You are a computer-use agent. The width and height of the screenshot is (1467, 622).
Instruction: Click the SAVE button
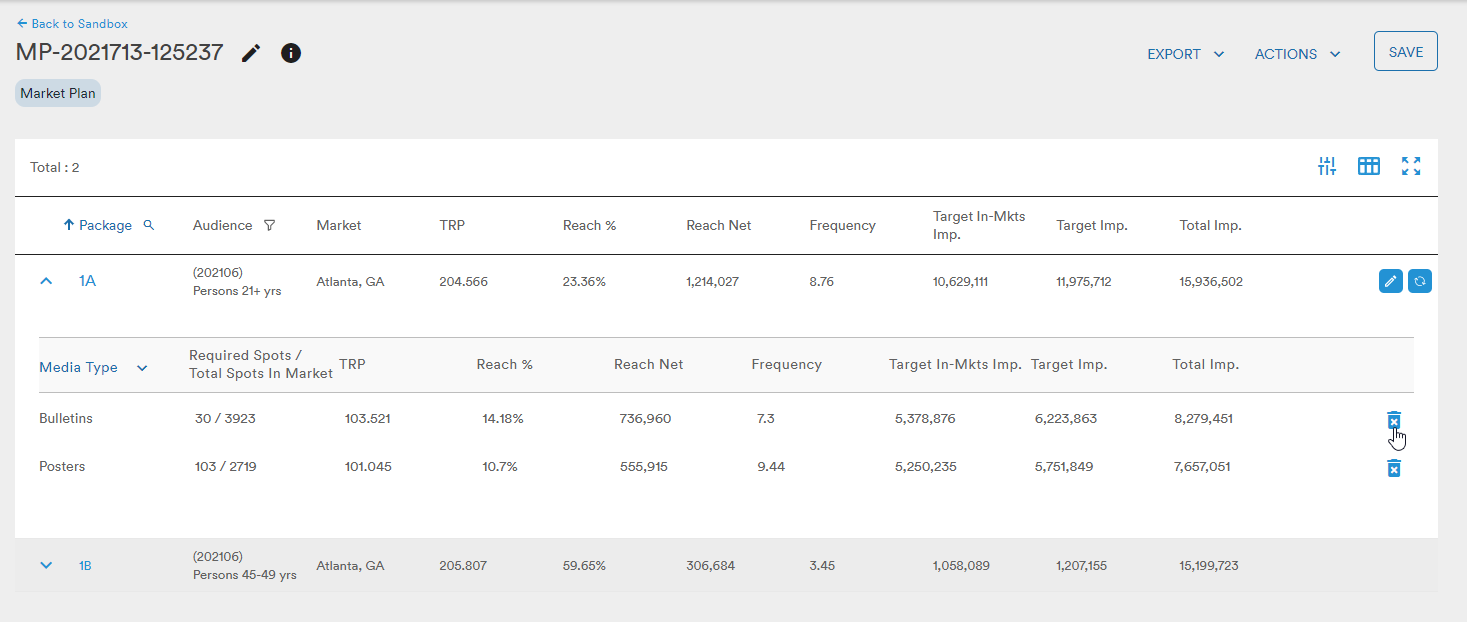pos(1406,52)
